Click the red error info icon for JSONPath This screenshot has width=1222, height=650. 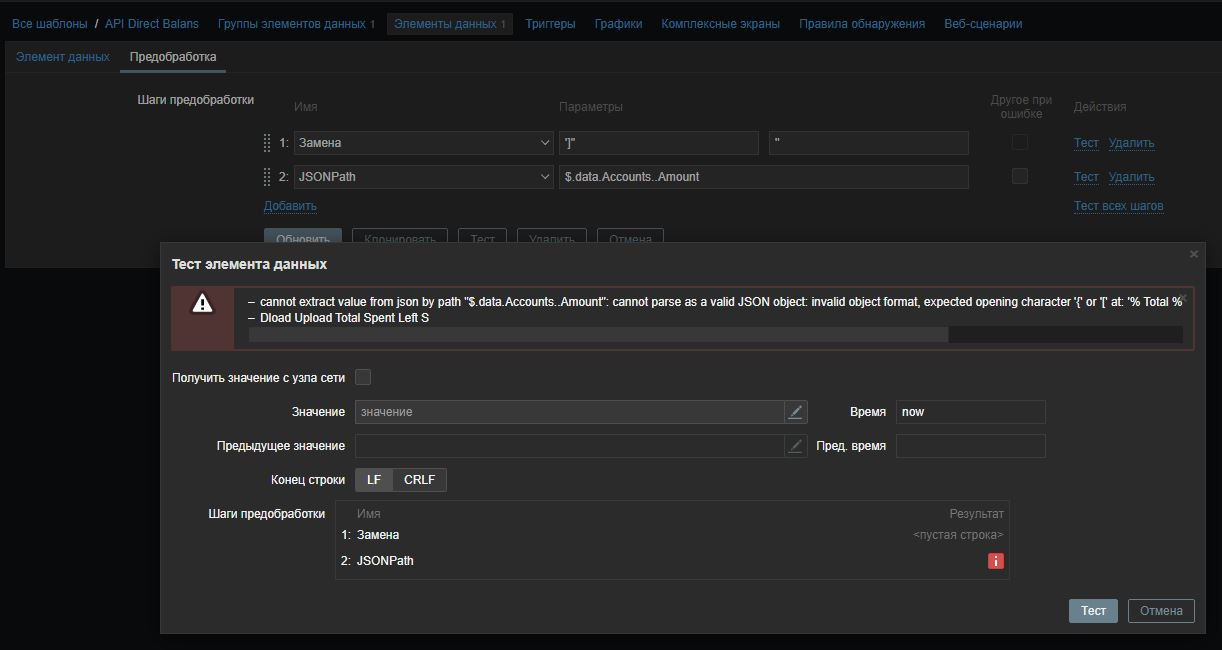click(995, 561)
